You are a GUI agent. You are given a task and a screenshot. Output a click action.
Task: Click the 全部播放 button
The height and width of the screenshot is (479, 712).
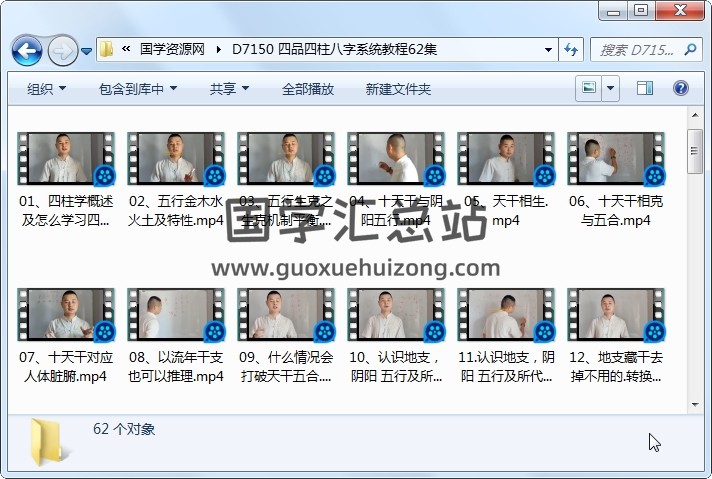pyautogui.click(x=307, y=89)
